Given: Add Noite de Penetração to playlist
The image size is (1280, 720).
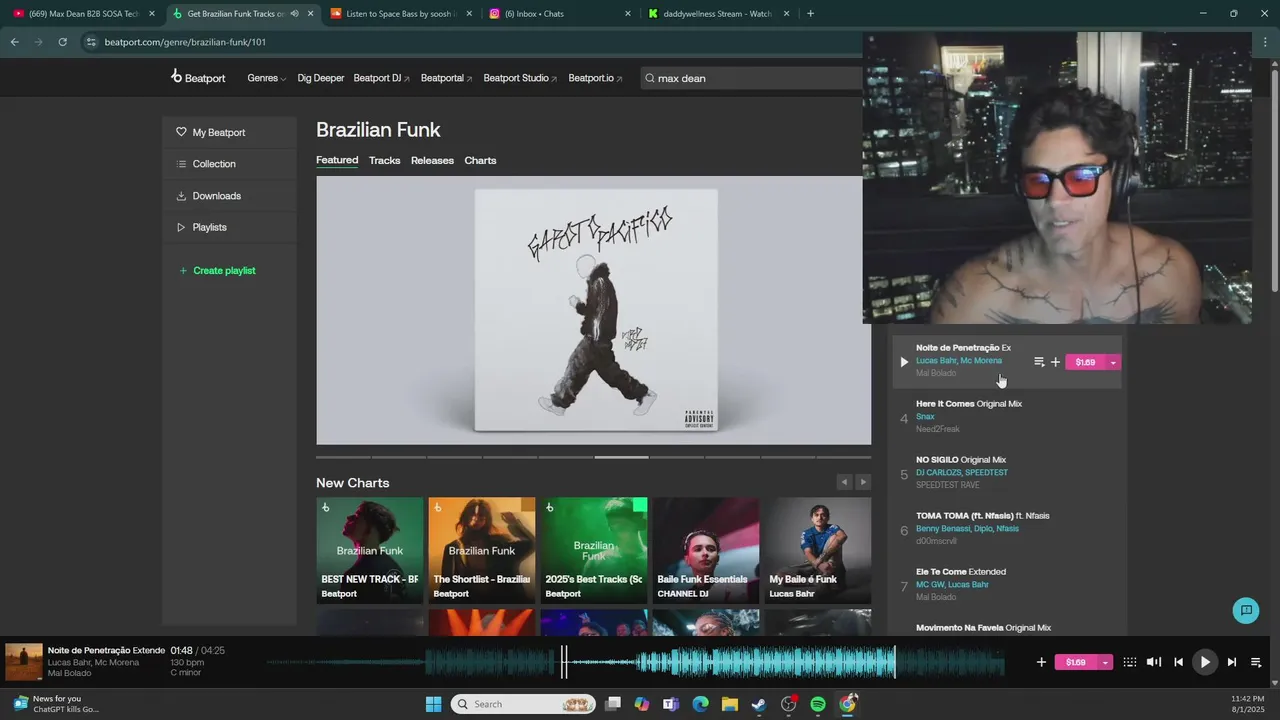Looking at the screenshot, I should [x=1055, y=362].
